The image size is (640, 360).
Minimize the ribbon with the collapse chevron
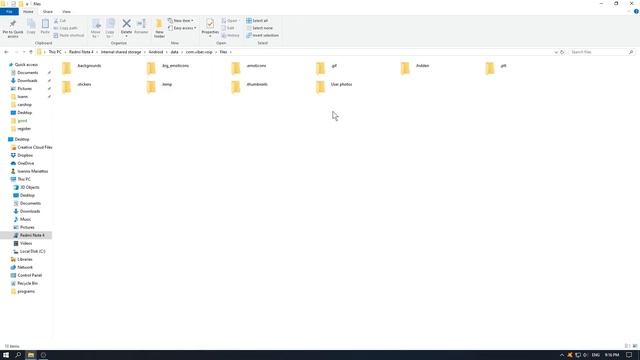pos(629,11)
